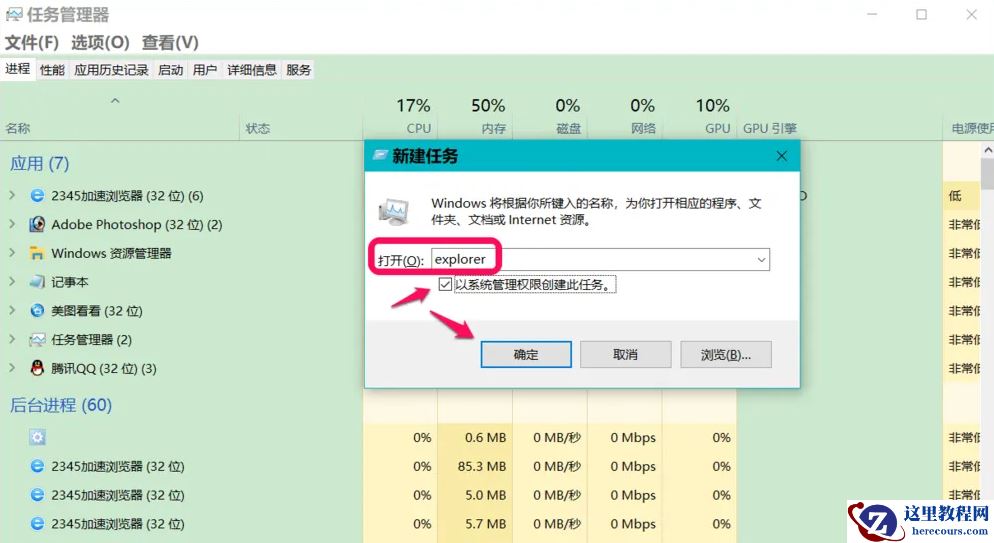Expand the Windows 资源管理器 entry
Viewport: 994px width, 543px height.
pos(12,253)
